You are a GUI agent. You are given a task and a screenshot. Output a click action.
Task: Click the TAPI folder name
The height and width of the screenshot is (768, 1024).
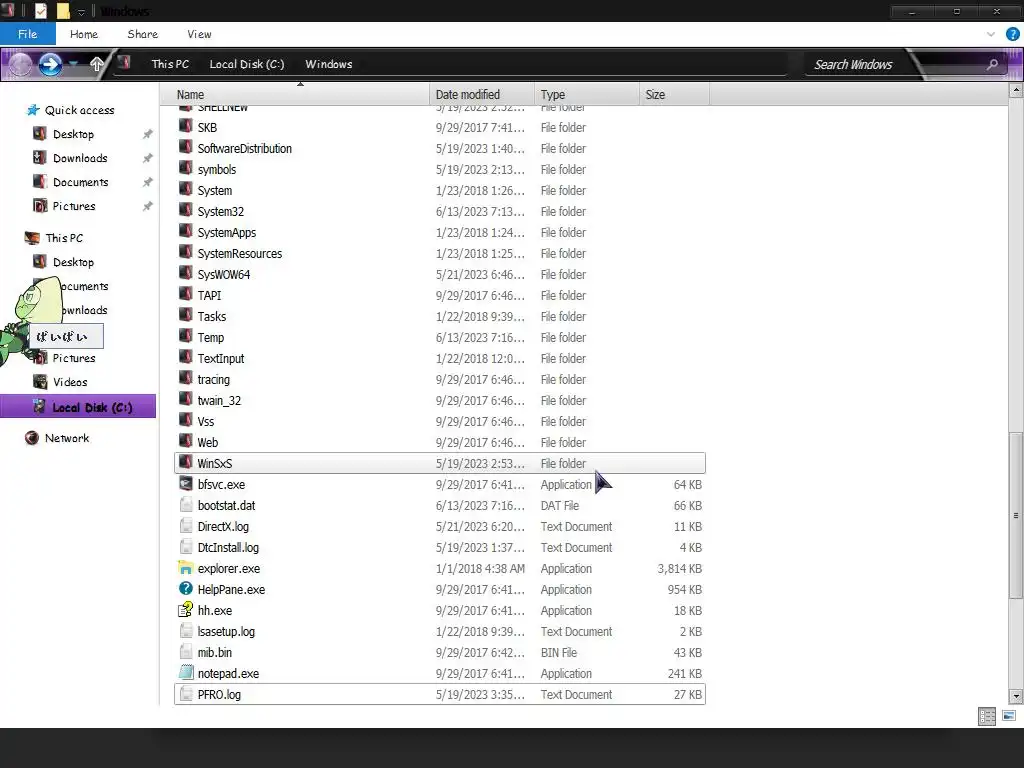tap(209, 295)
